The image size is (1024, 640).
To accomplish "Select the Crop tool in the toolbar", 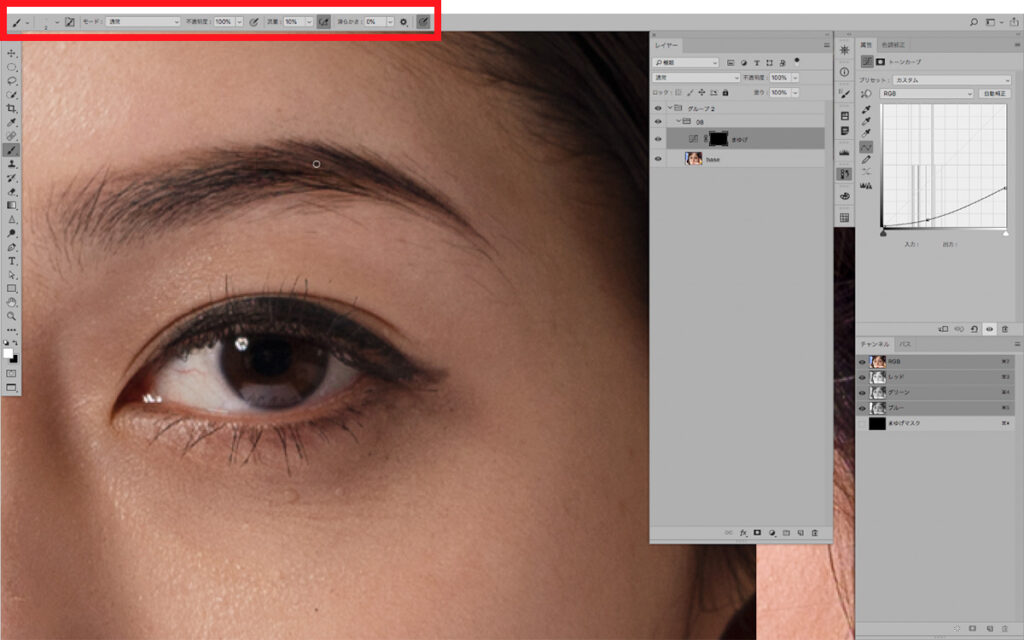I will pyautogui.click(x=12, y=108).
